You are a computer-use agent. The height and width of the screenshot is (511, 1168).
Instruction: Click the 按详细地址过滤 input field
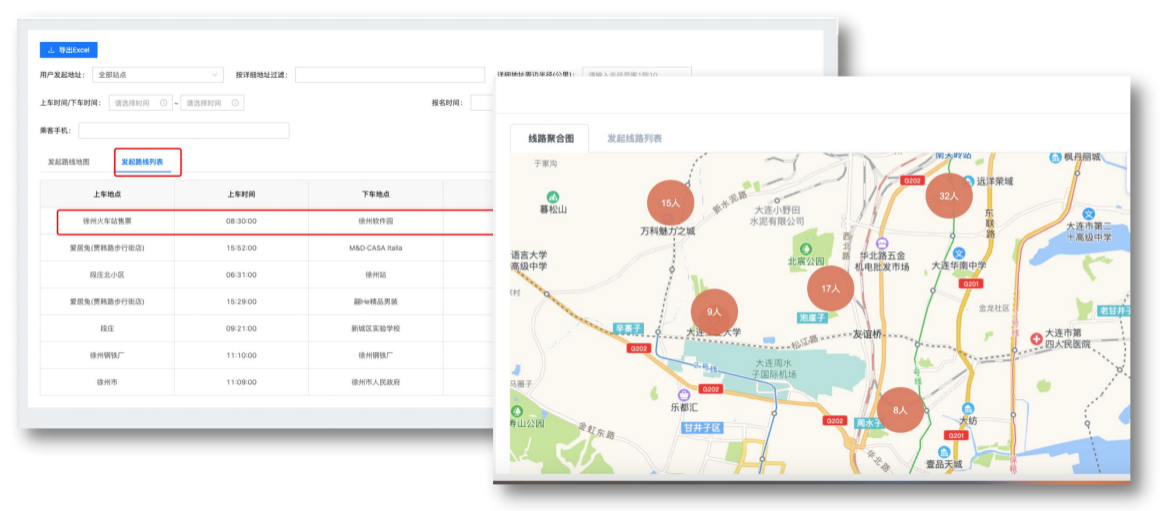click(x=389, y=75)
